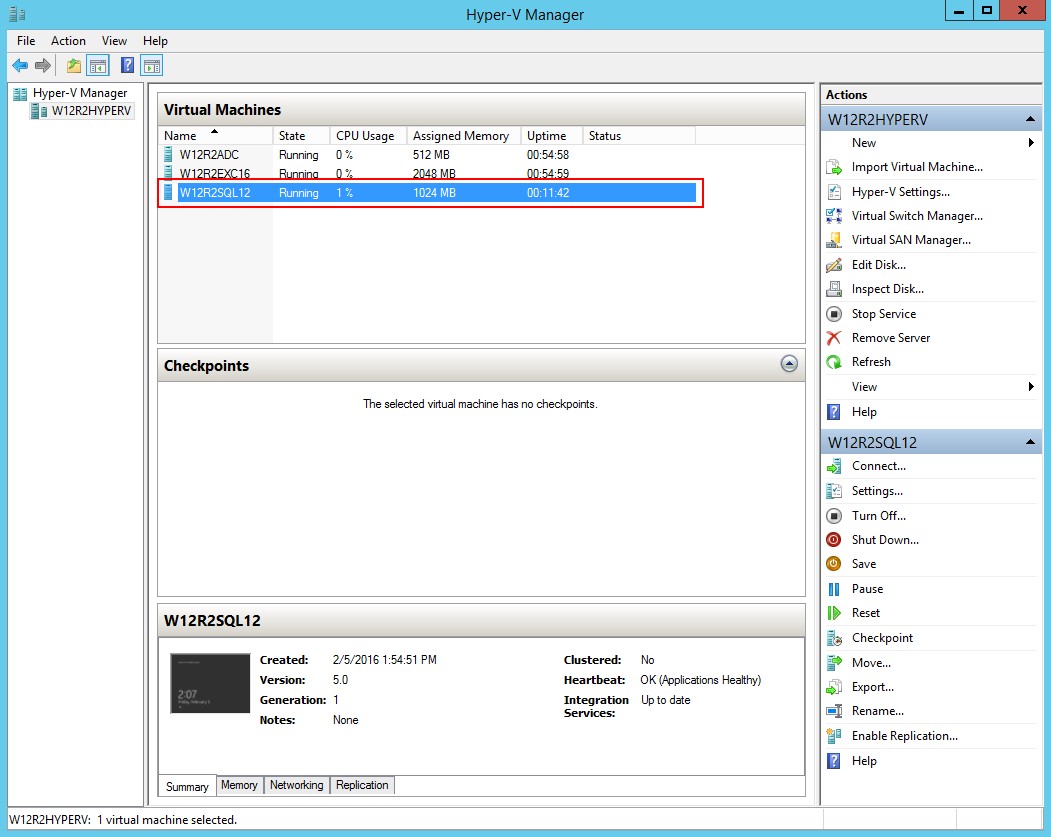Open the Action menu

pyautogui.click(x=68, y=41)
